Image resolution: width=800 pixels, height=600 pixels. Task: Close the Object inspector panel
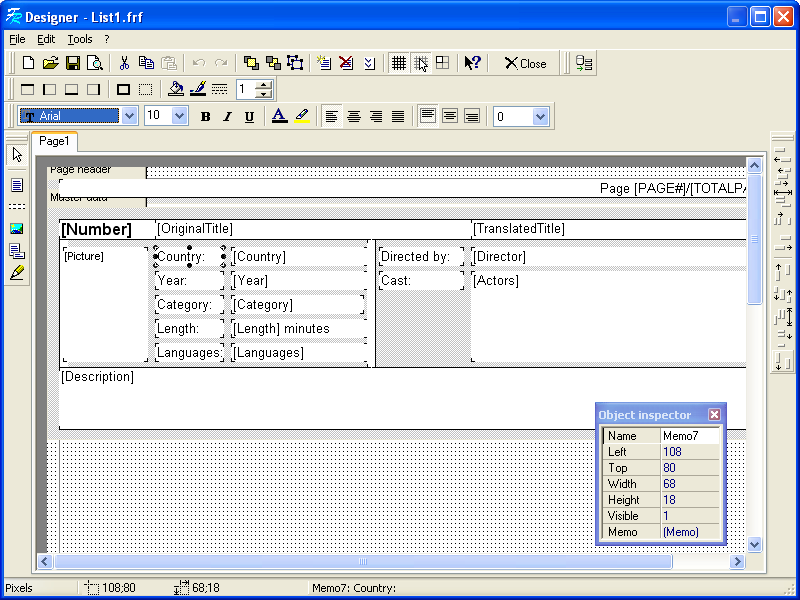tap(714, 415)
